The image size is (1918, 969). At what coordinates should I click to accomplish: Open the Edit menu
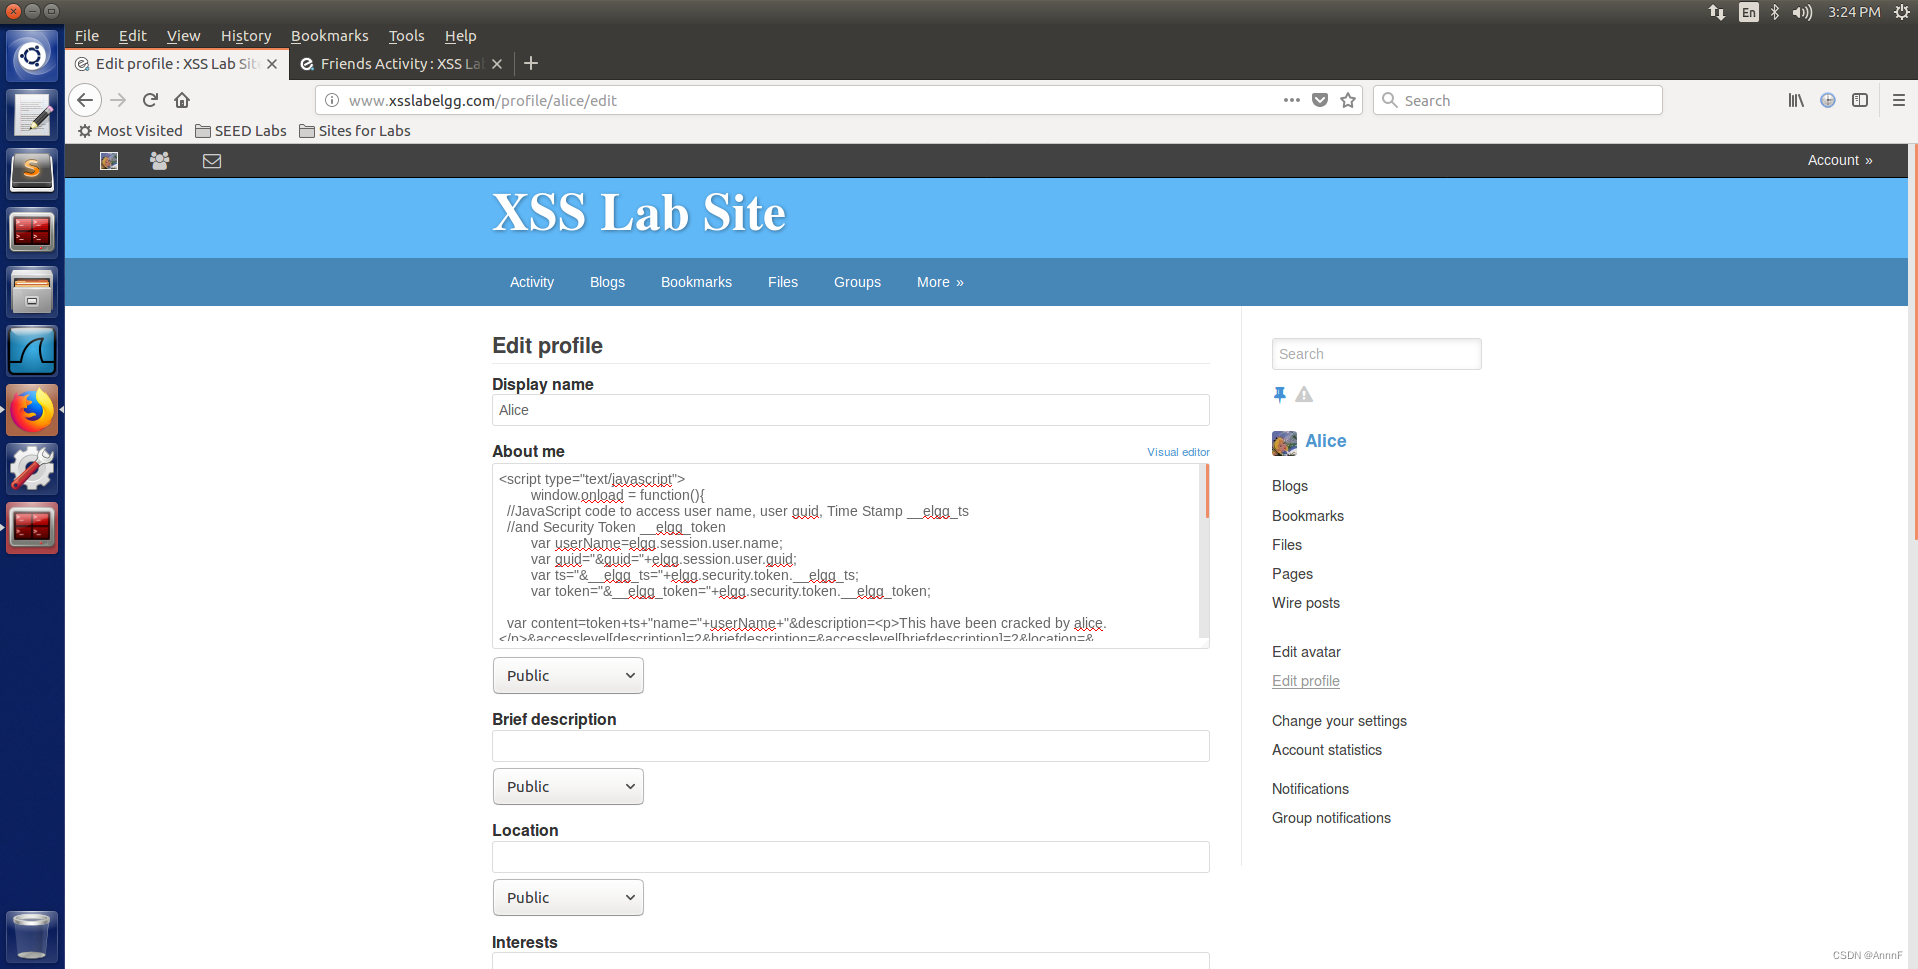click(x=132, y=36)
